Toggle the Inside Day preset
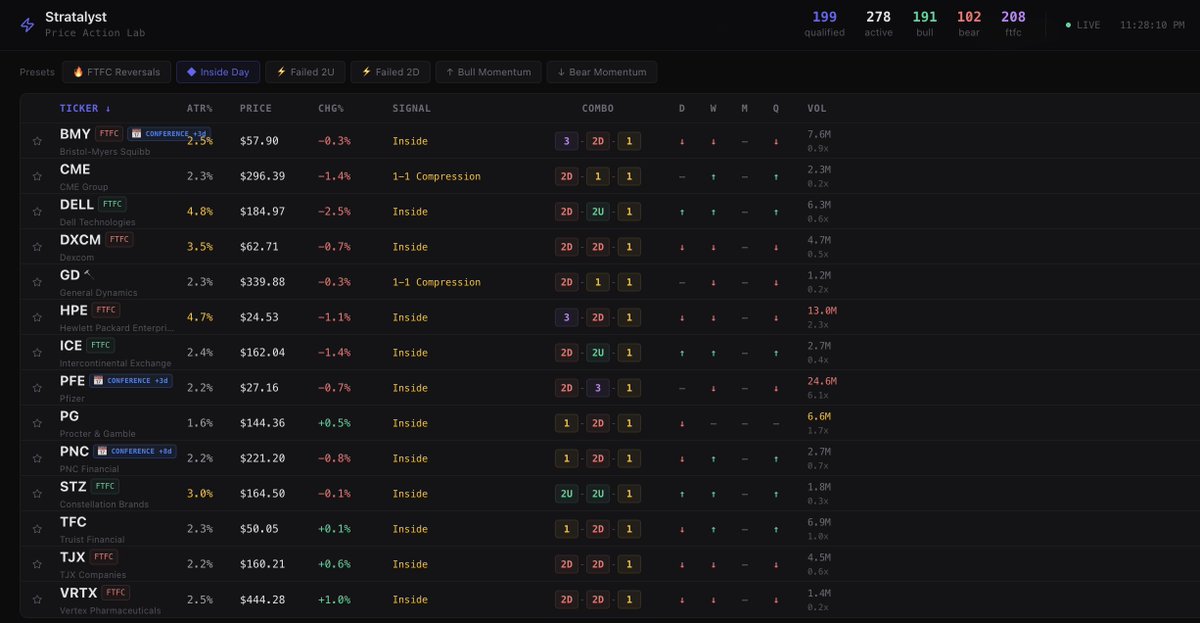Viewport: 1200px width, 623px height. [x=218, y=72]
